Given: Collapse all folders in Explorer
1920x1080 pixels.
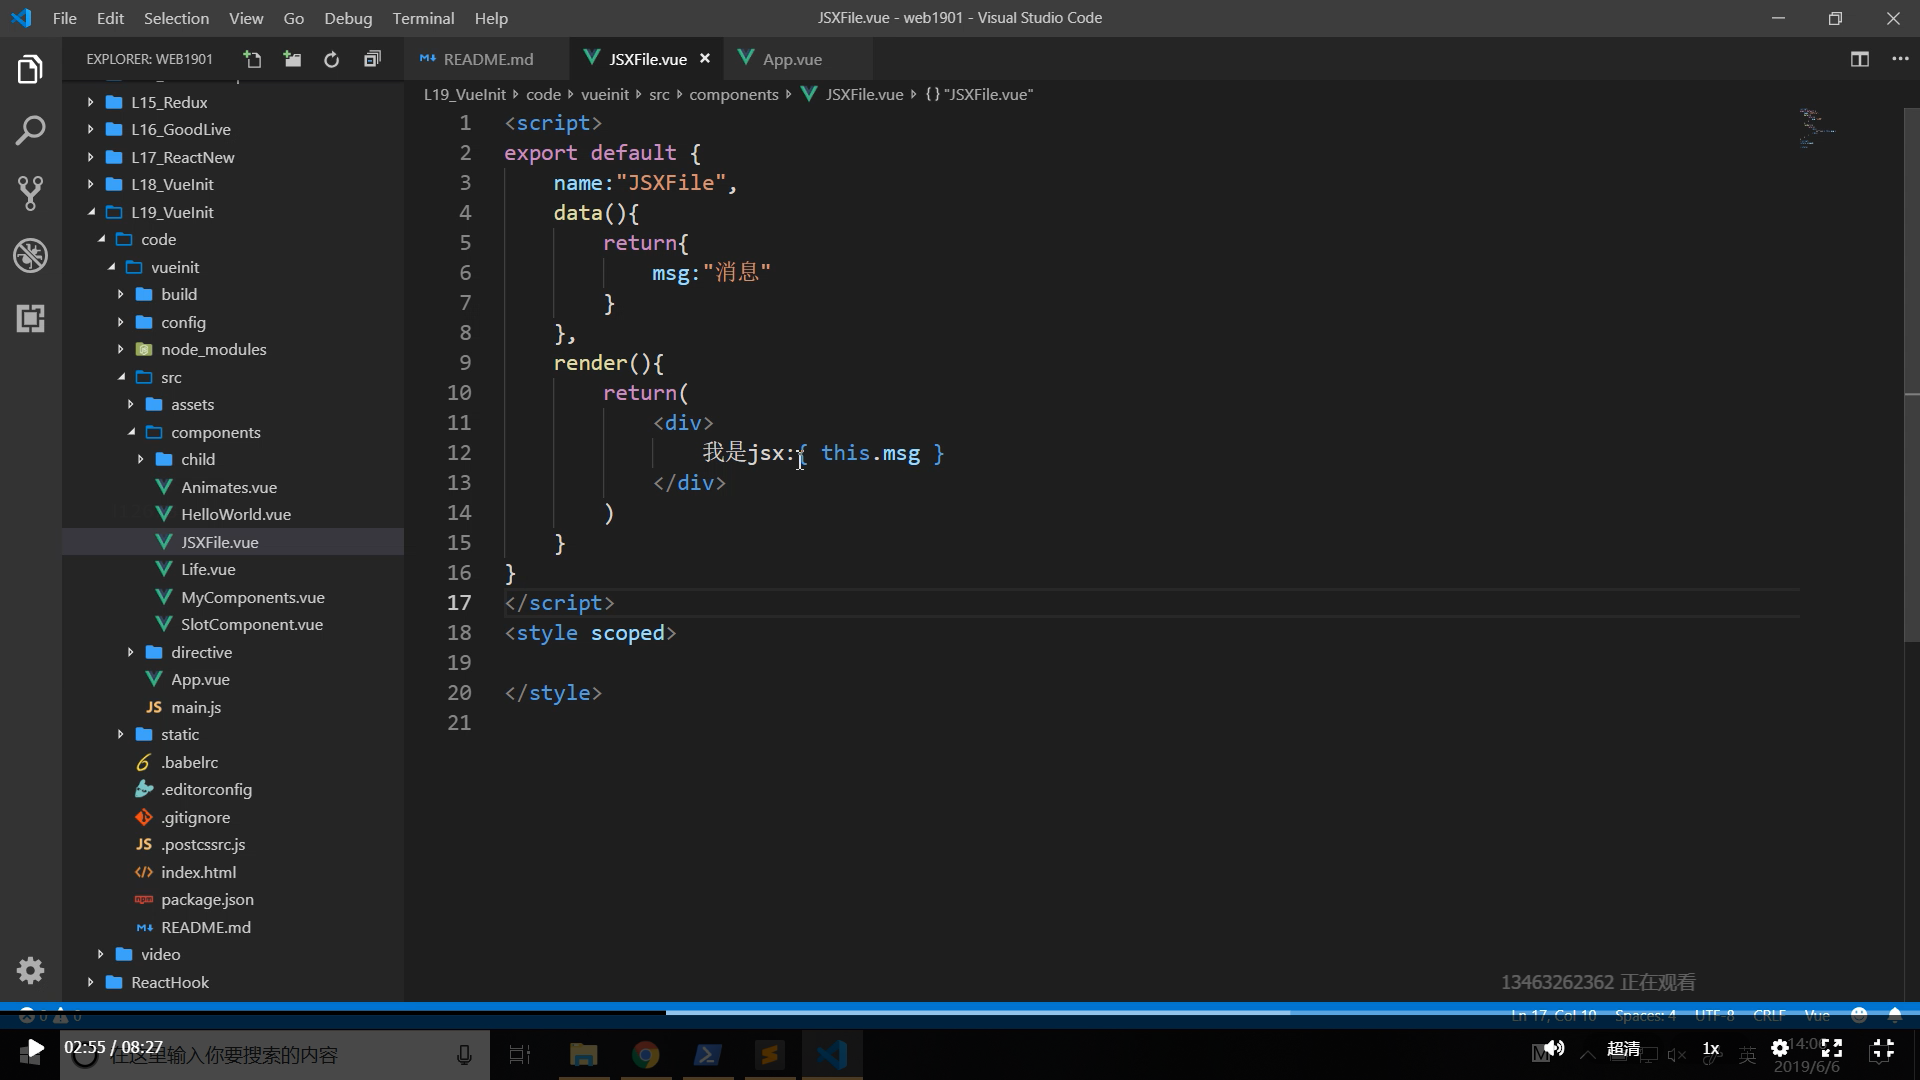Looking at the screenshot, I should [372, 60].
